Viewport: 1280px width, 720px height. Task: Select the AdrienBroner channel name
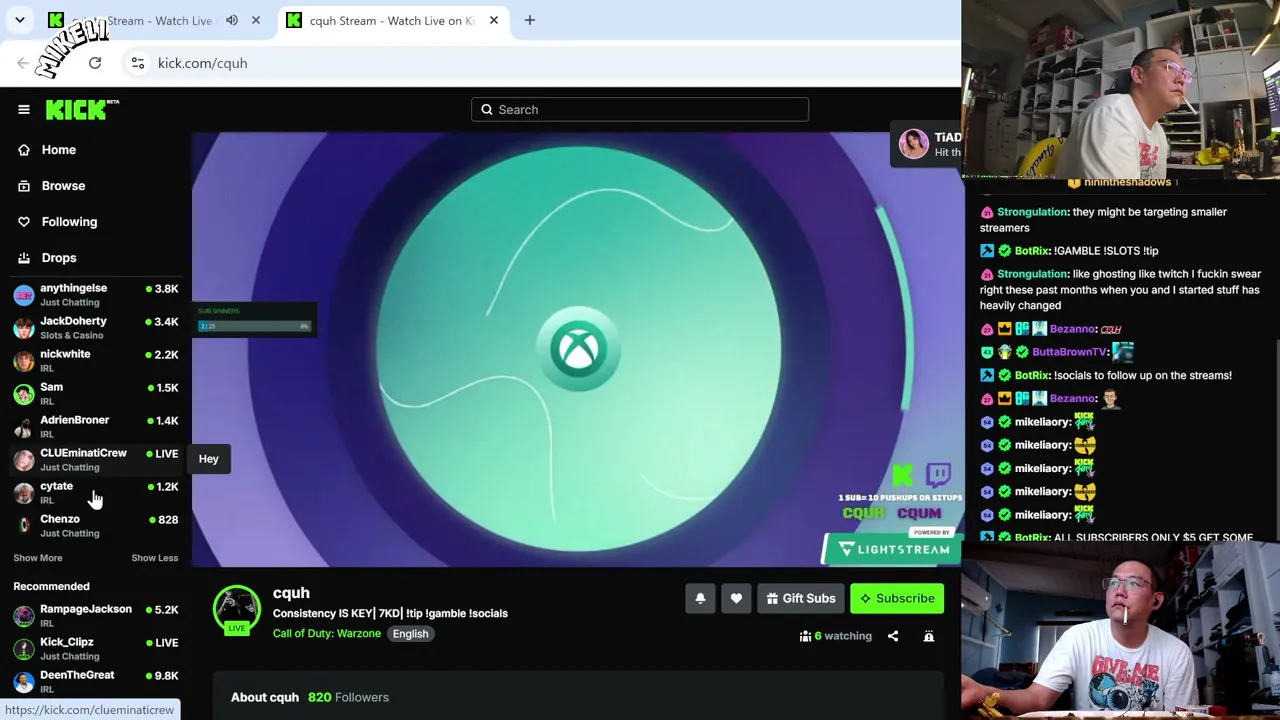[75, 420]
